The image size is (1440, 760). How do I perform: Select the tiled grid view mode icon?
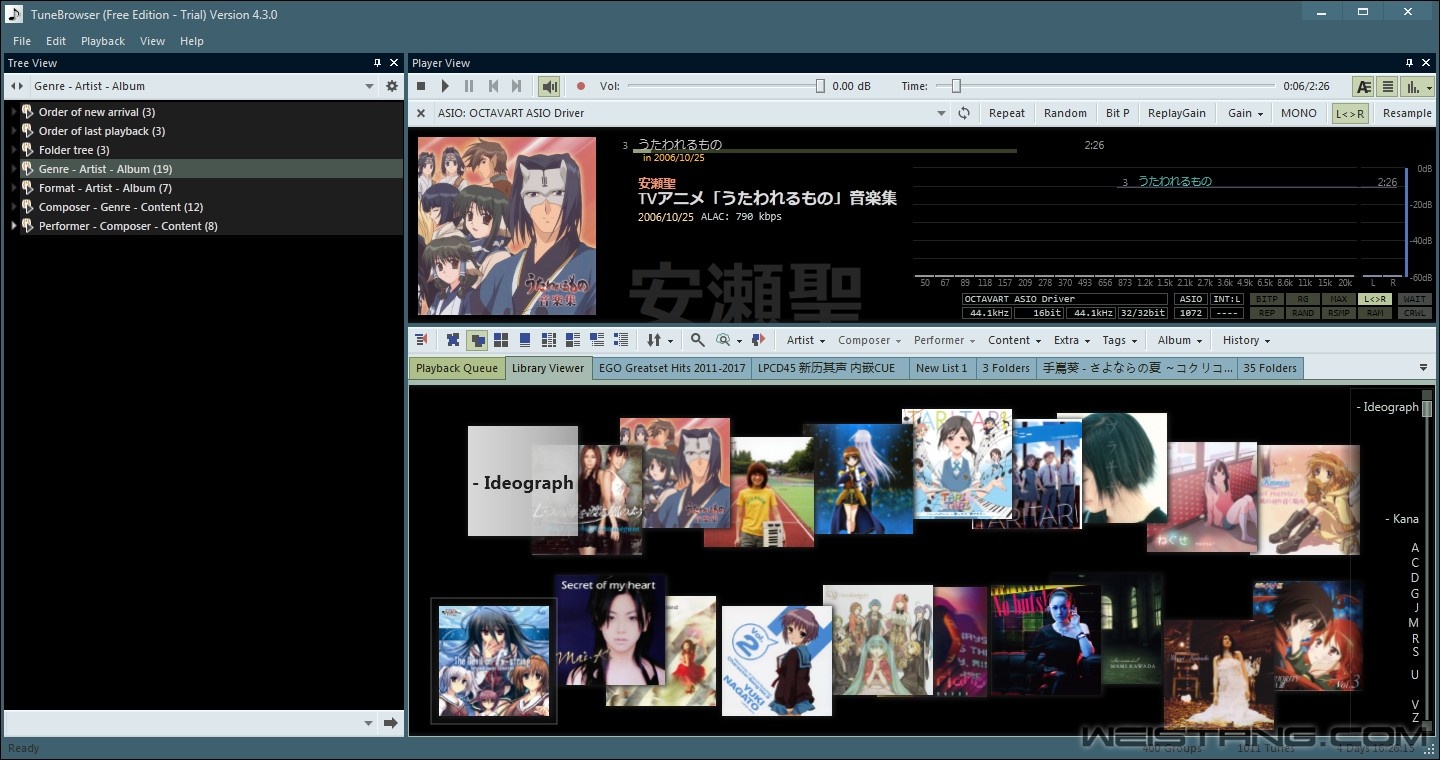pyautogui.click(x=501, y=340)
